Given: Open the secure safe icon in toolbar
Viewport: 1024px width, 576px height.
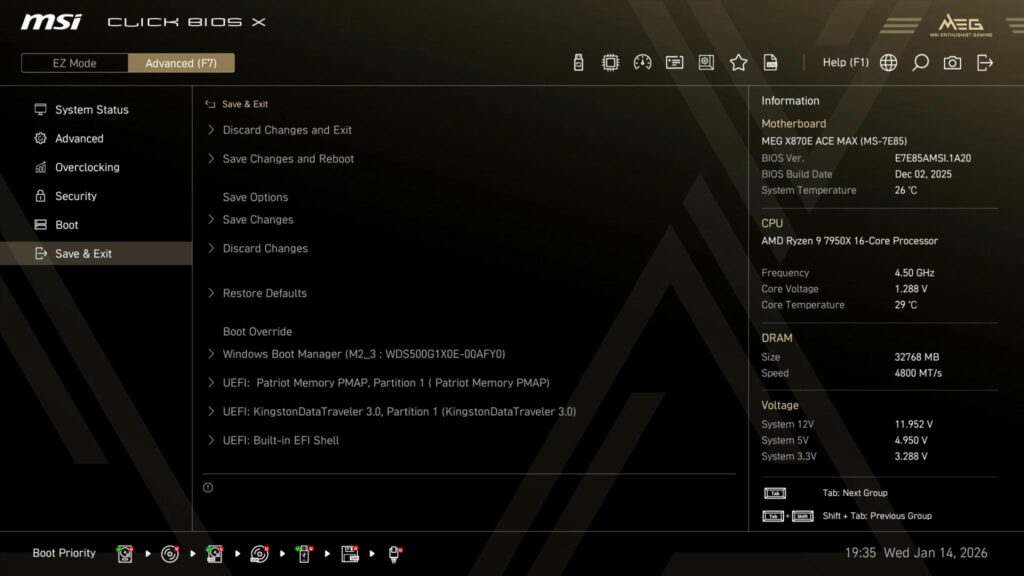Looking at the screenshot, I should (706, 63).
